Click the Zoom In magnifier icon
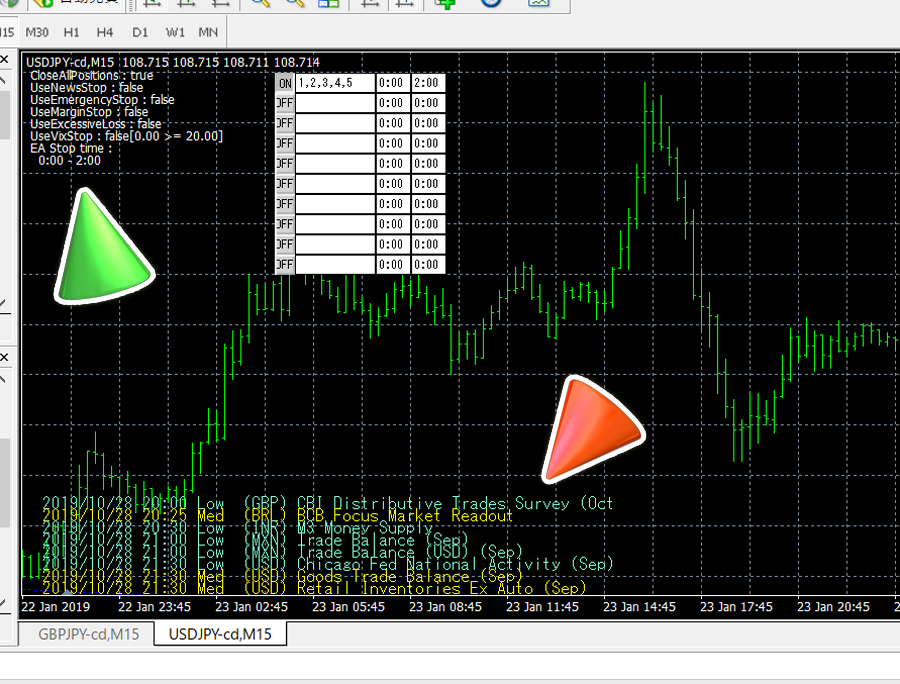Screen dimensions: 900x684 [x=261, y=3]
